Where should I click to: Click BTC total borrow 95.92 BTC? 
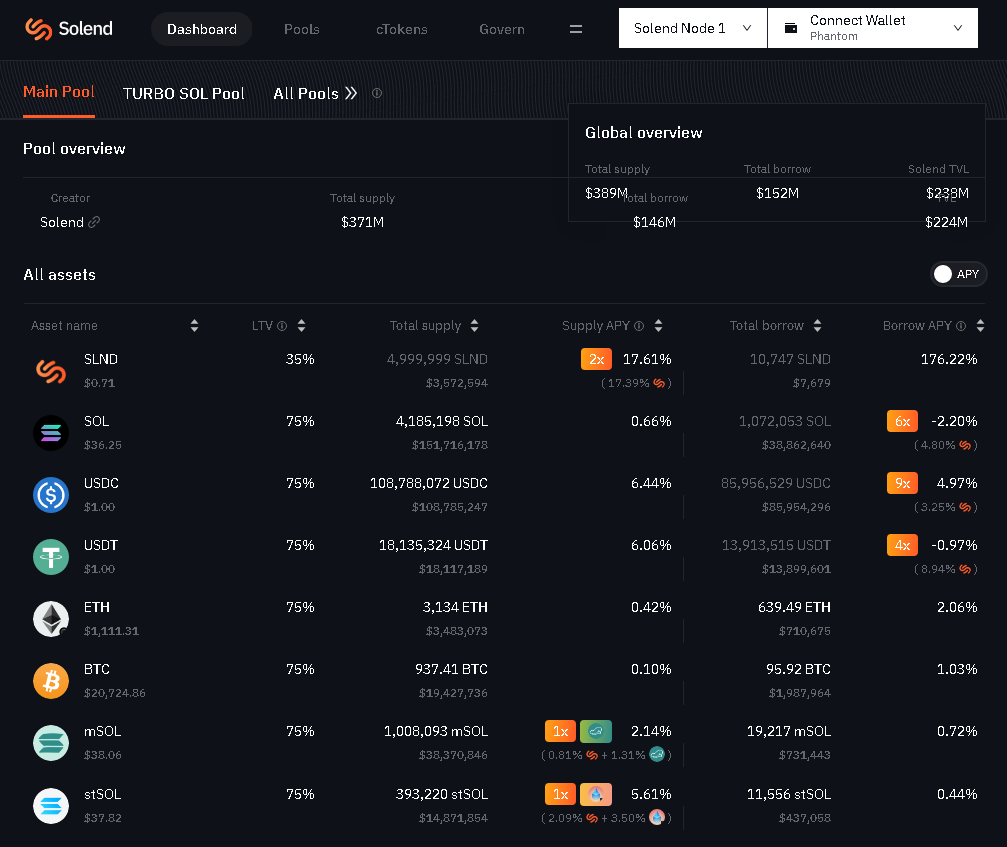coord(798,669)
